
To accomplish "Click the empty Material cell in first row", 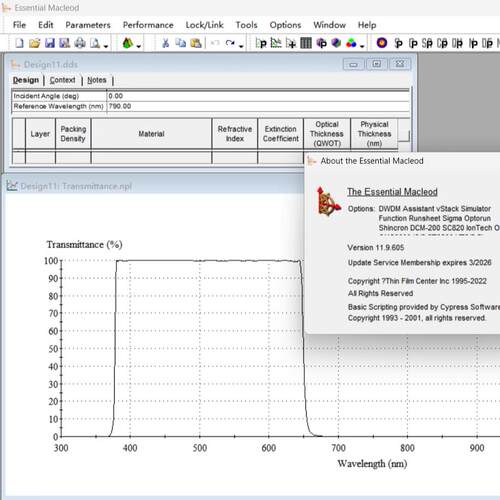I will 151,157.
